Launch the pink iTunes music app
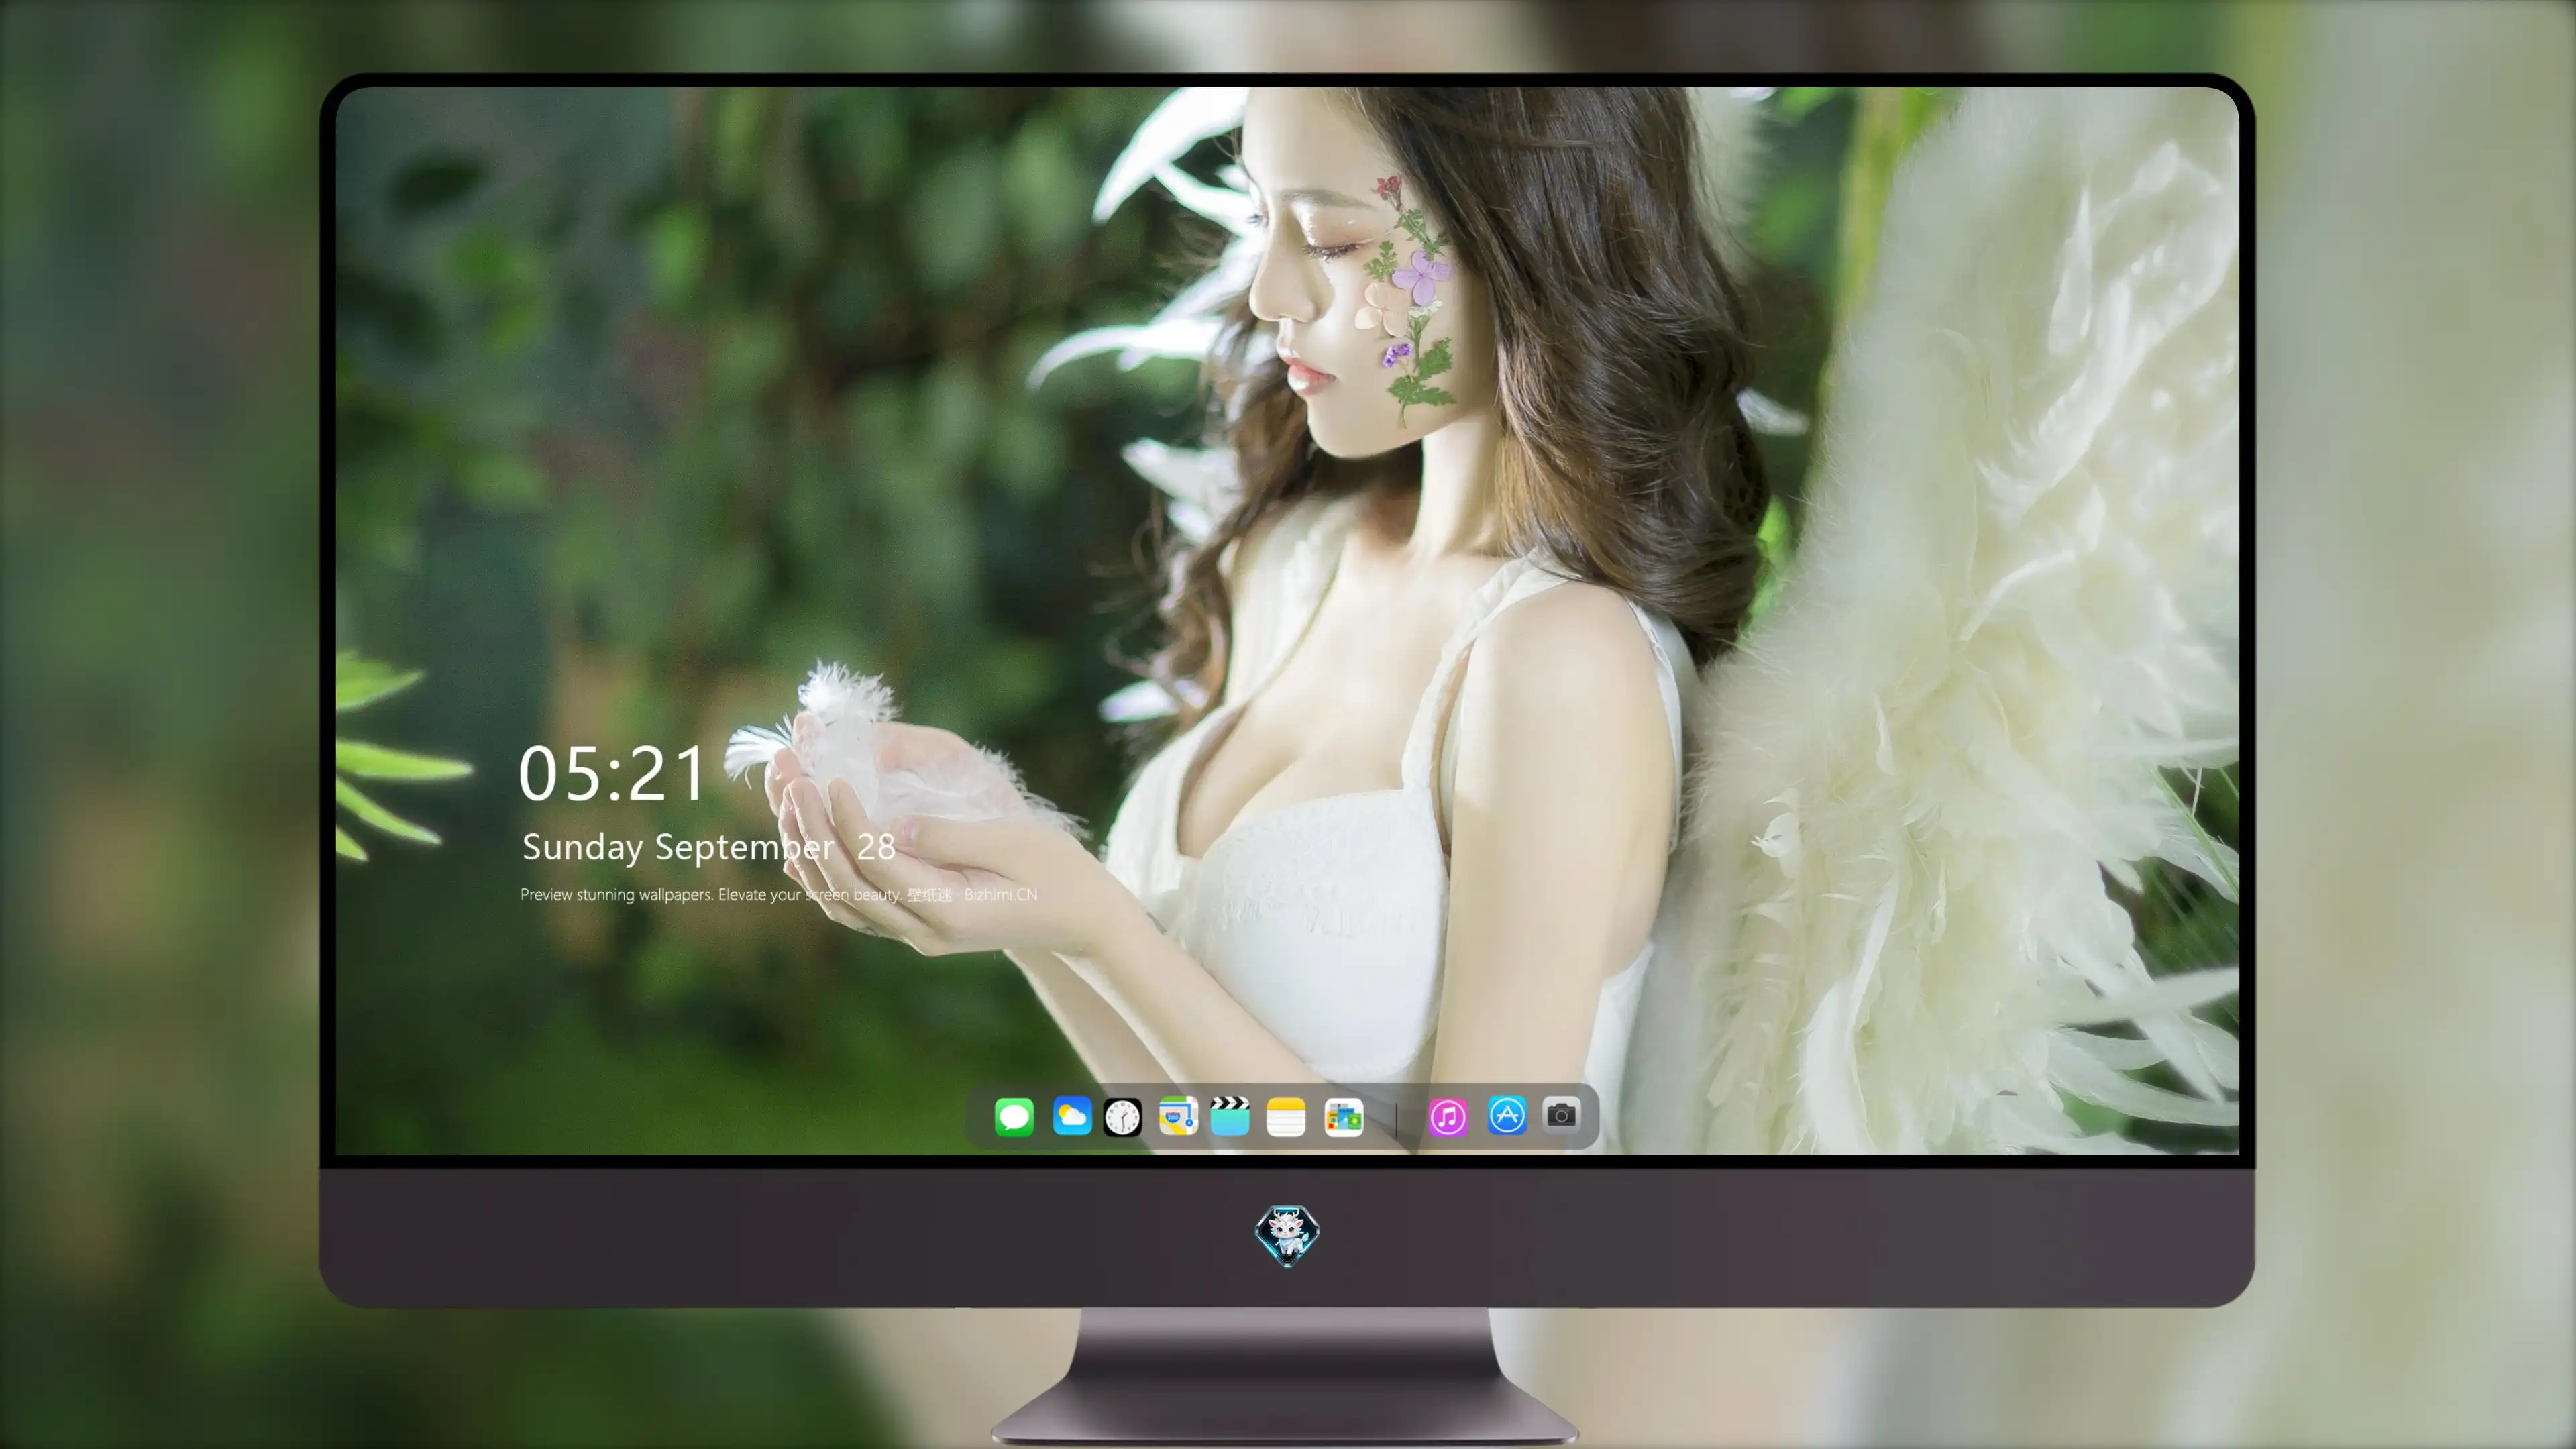 pos(1448,1116)
